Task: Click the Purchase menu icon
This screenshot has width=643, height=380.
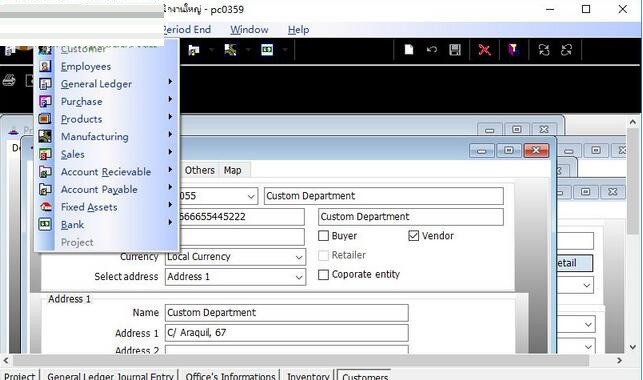Action: (x=45, y=102)
